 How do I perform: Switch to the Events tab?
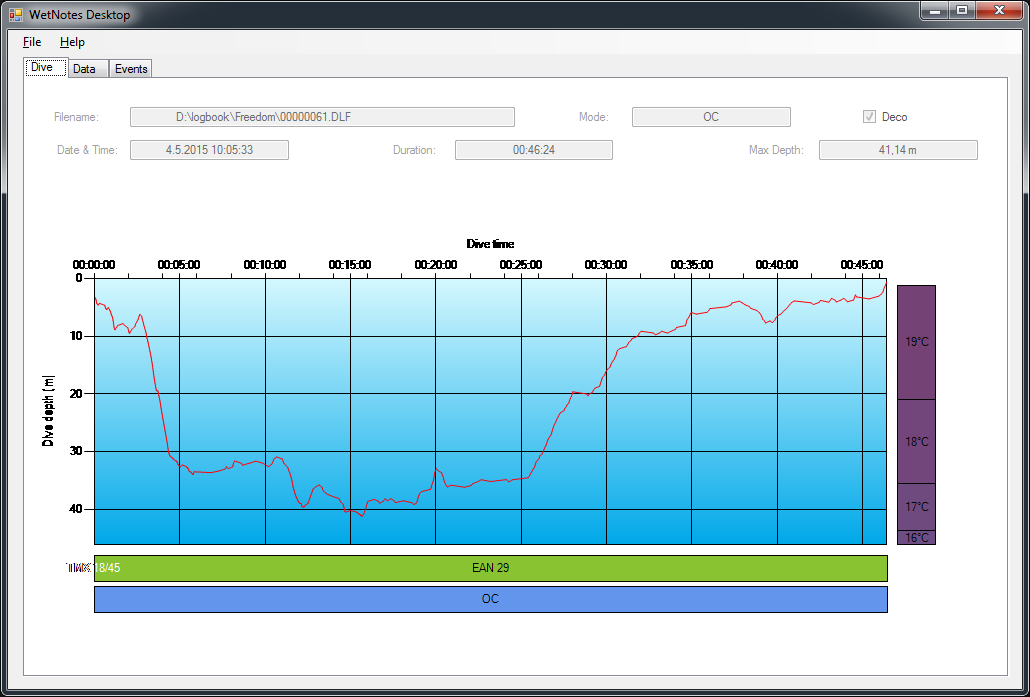131,69
